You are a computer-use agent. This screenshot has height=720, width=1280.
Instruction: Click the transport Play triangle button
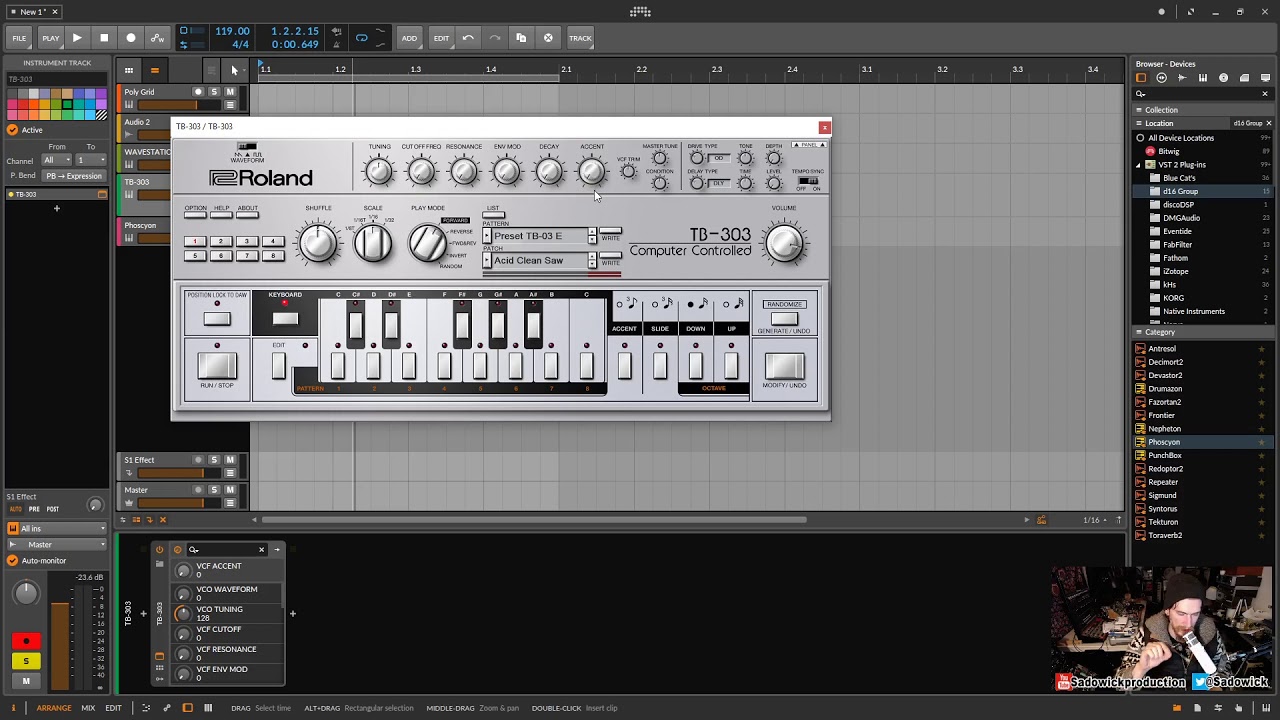click(x=76, y=38)
